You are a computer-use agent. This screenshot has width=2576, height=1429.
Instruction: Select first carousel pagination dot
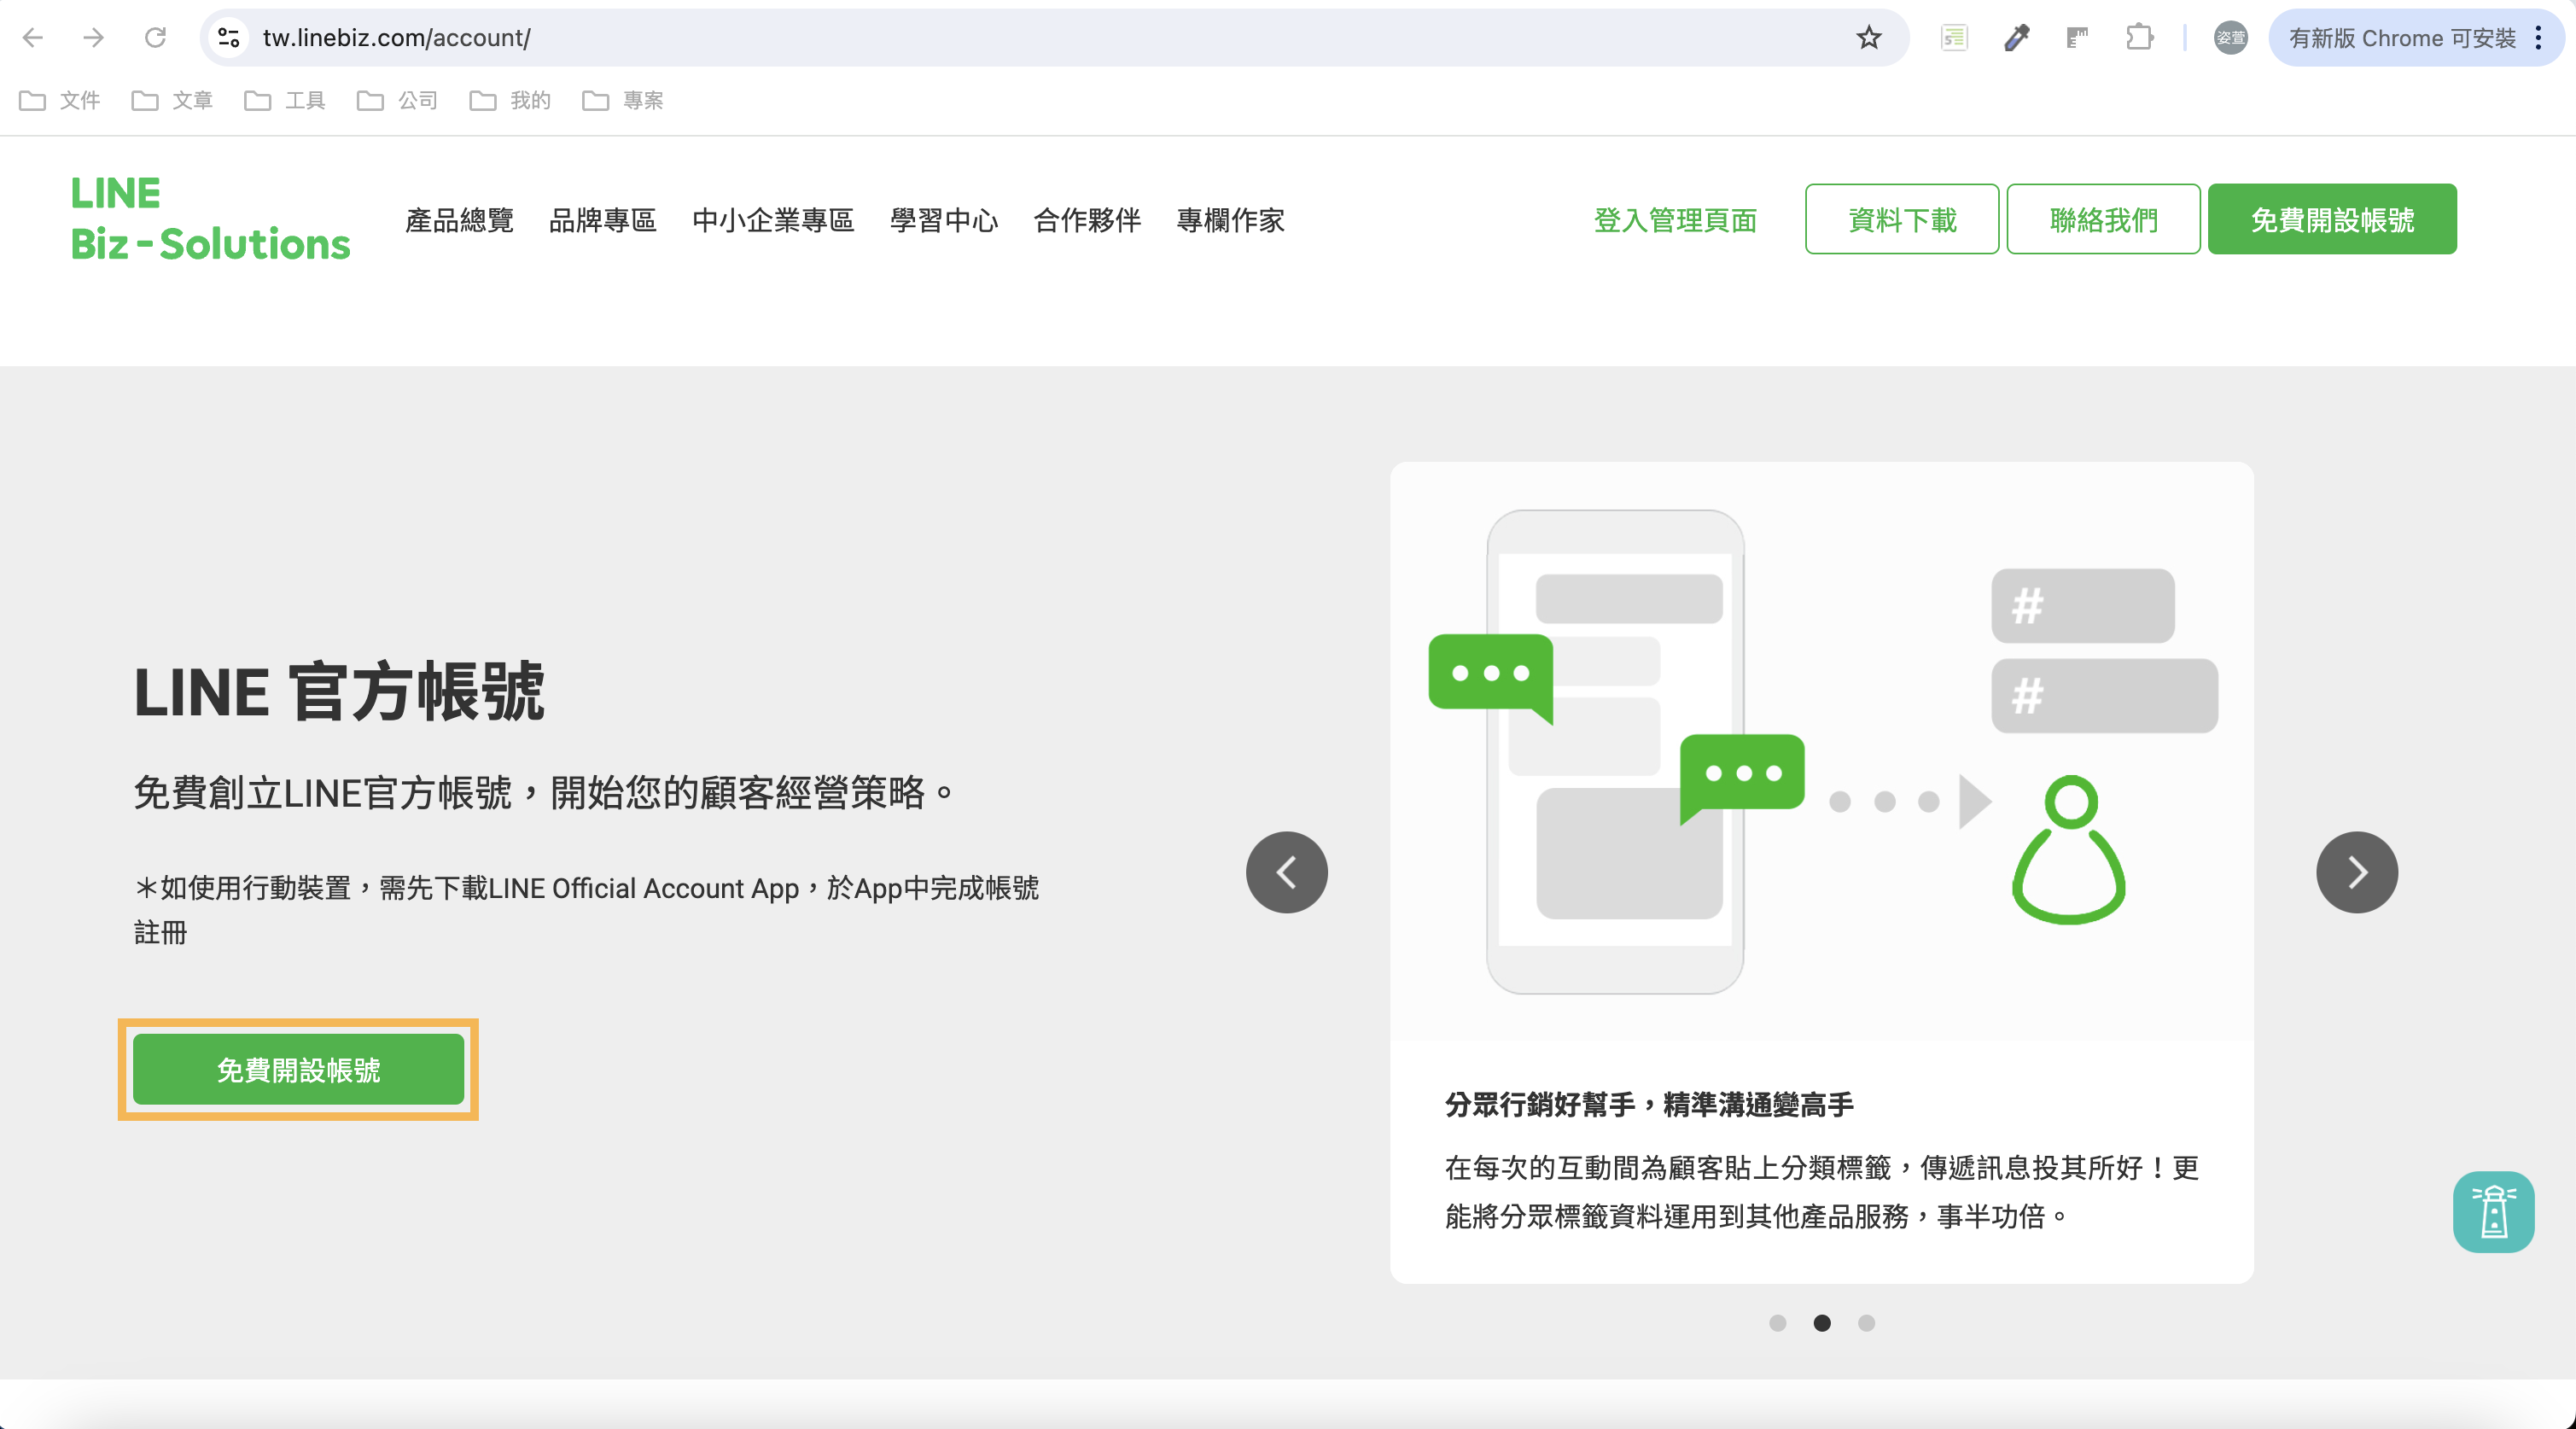click(x=1777, y=1322)
